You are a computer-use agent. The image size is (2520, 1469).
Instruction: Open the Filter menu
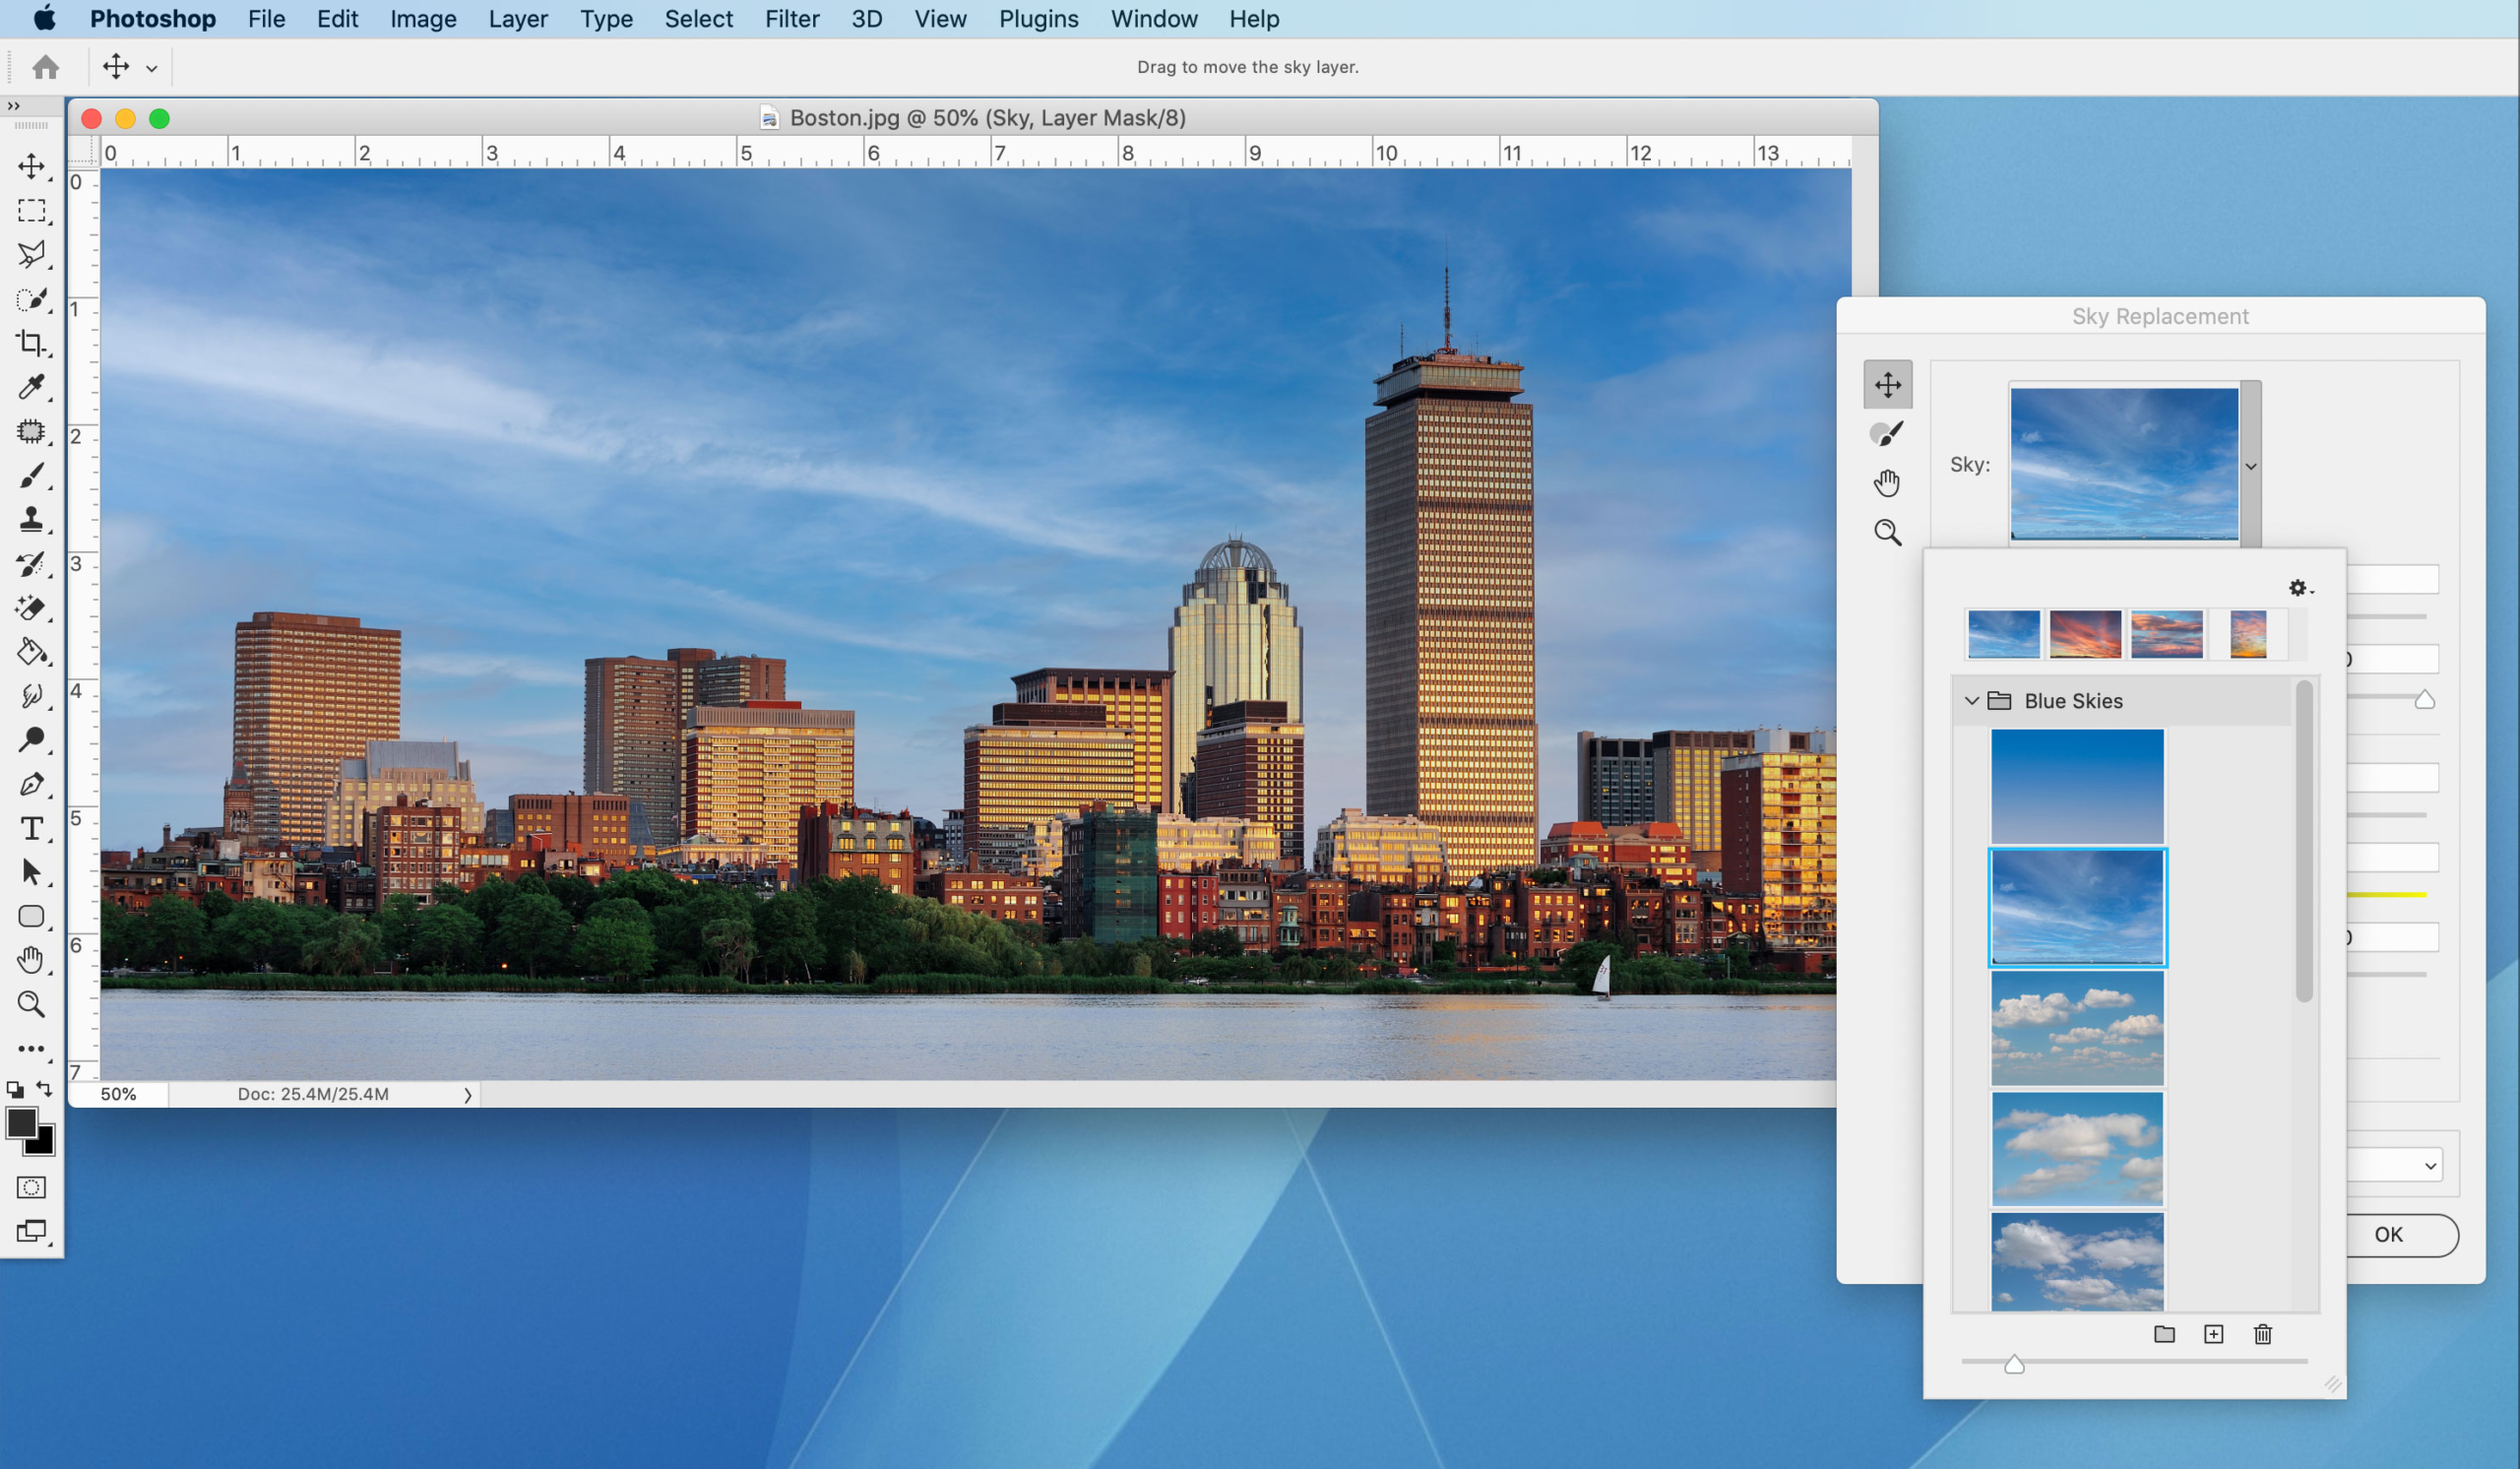pyautogui.click(x=792, y=19)
